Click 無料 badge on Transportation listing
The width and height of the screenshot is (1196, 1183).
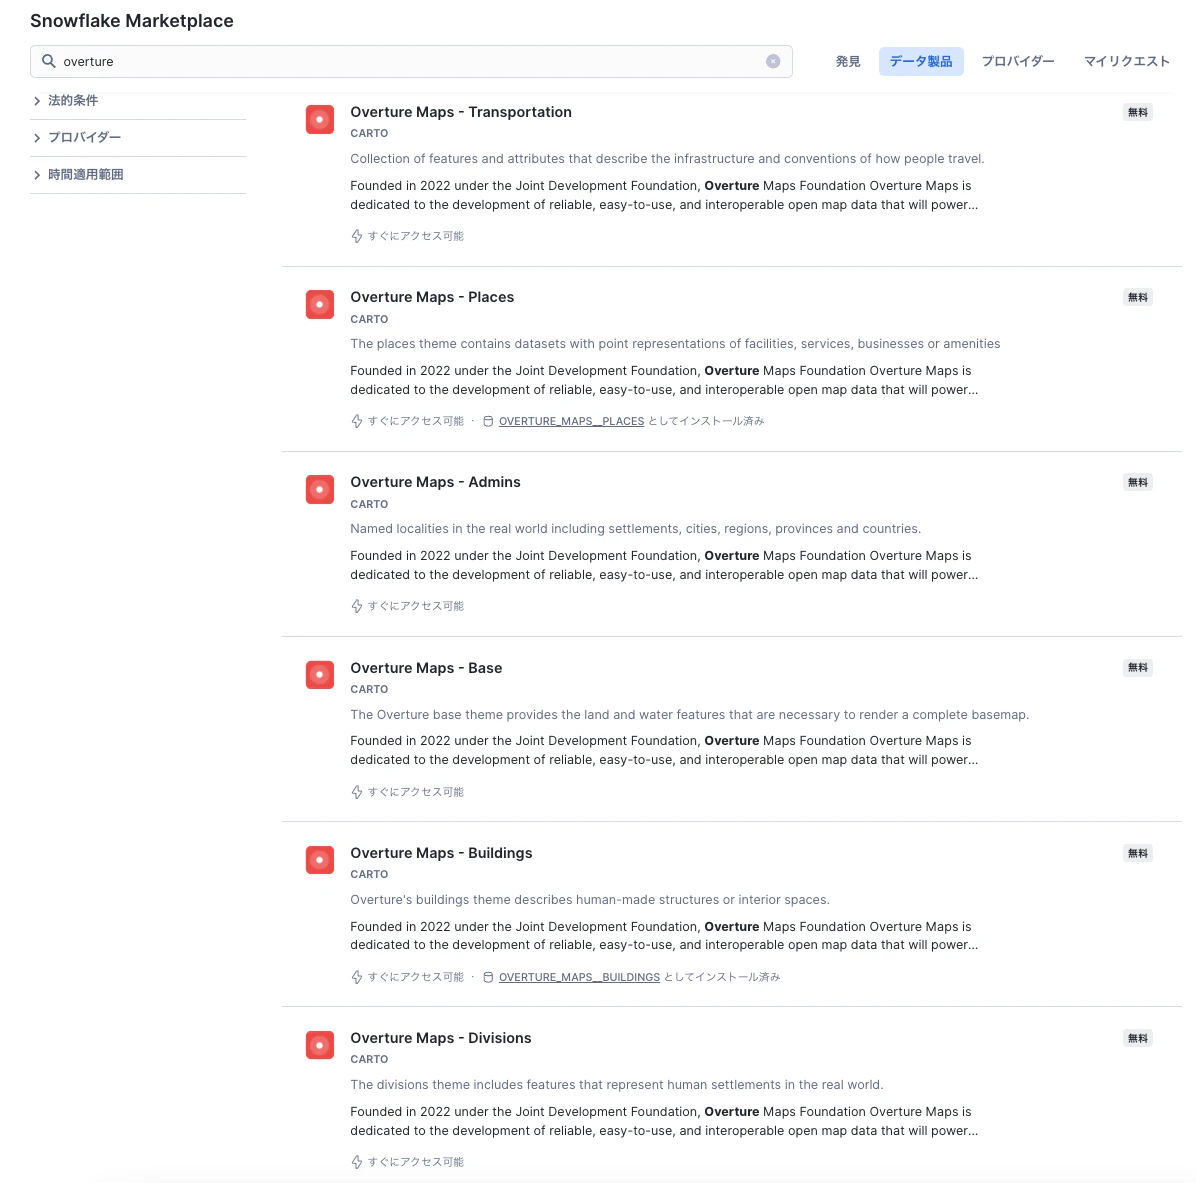tap(1137, 112)
